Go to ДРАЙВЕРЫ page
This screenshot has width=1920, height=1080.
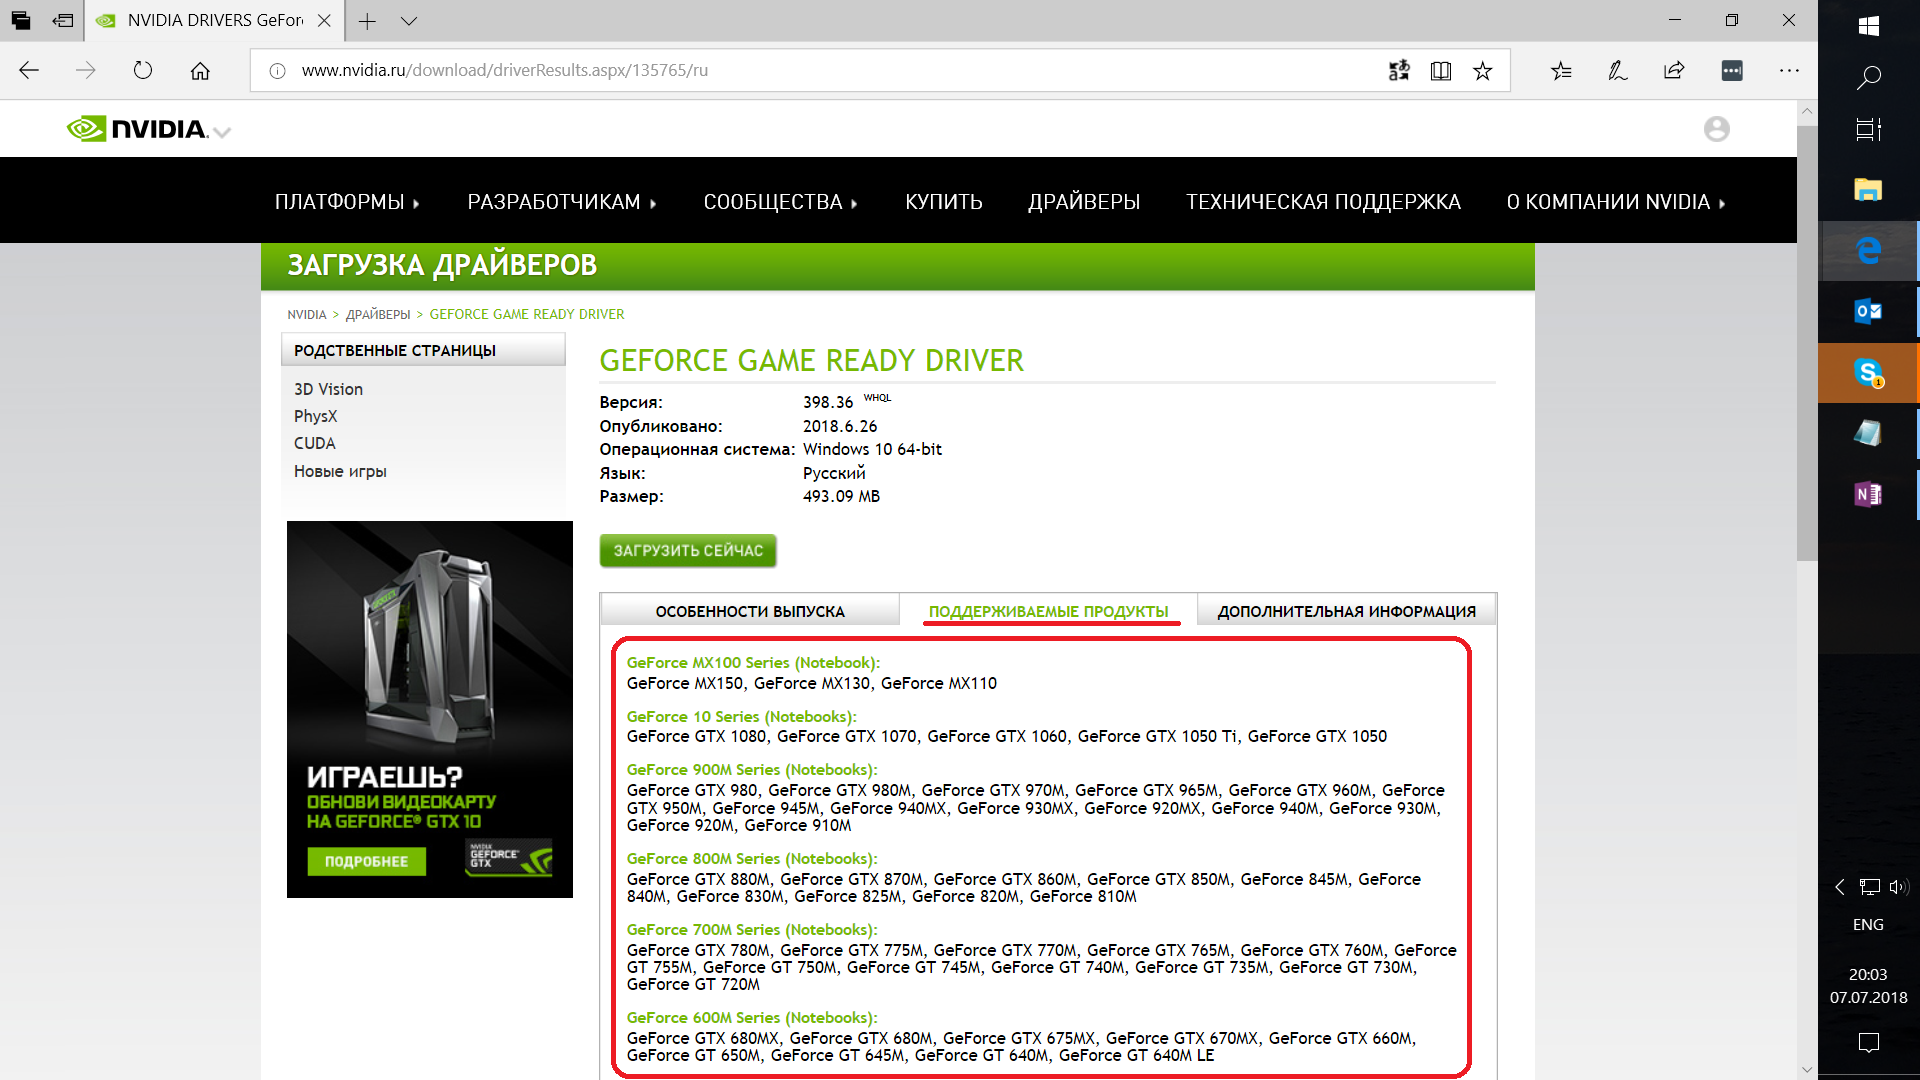coord(1084,202)
